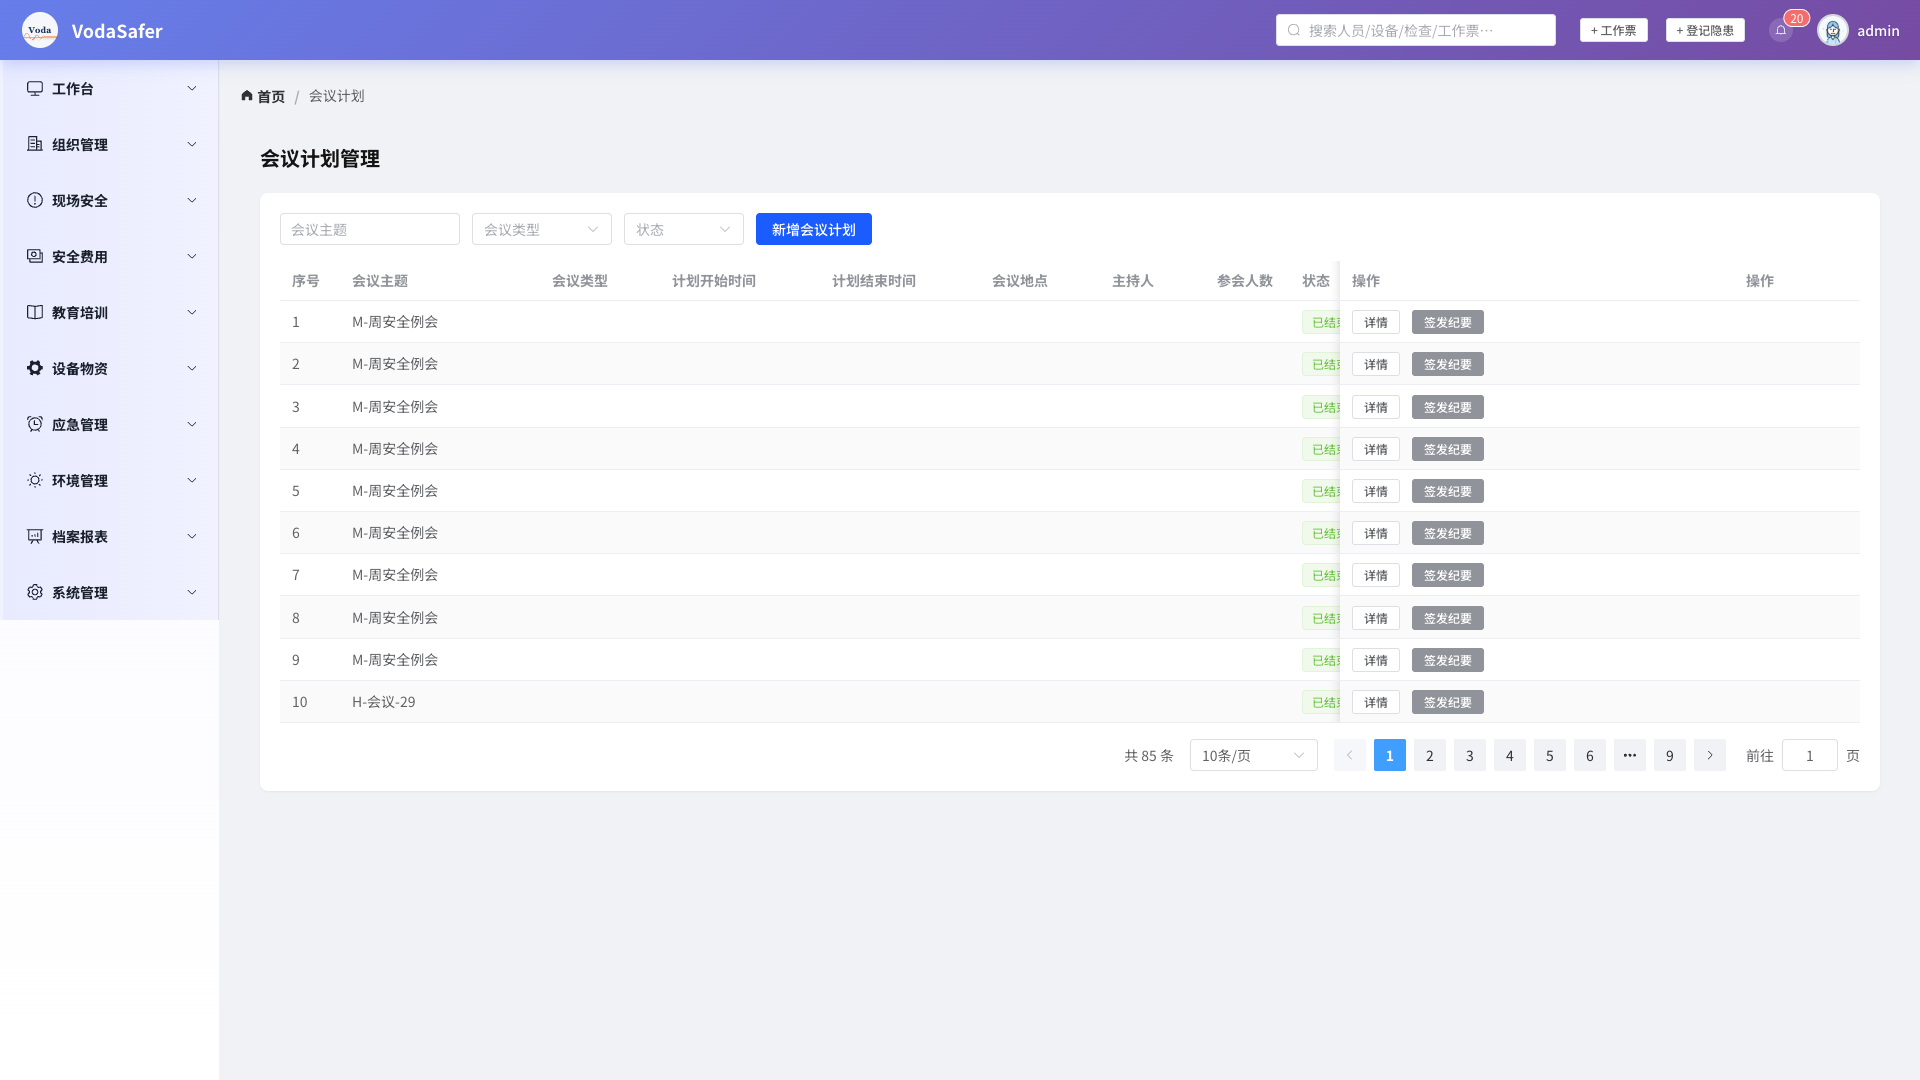Click the 安全费用 money icon
1920x1080 pixels.
(35, 256)
